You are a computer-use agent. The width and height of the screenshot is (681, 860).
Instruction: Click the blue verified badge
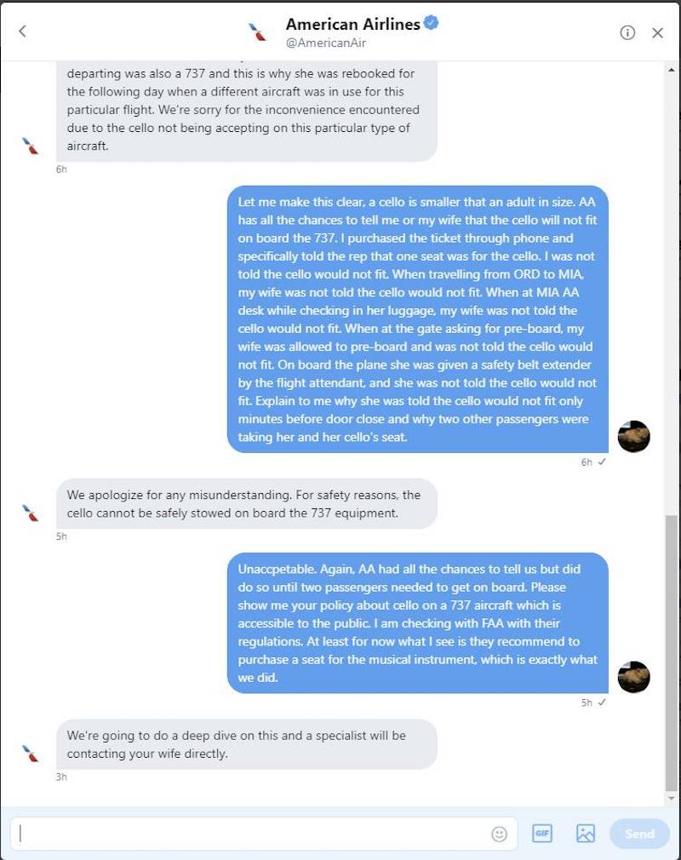pyautogui.click(x=431, y=22)
